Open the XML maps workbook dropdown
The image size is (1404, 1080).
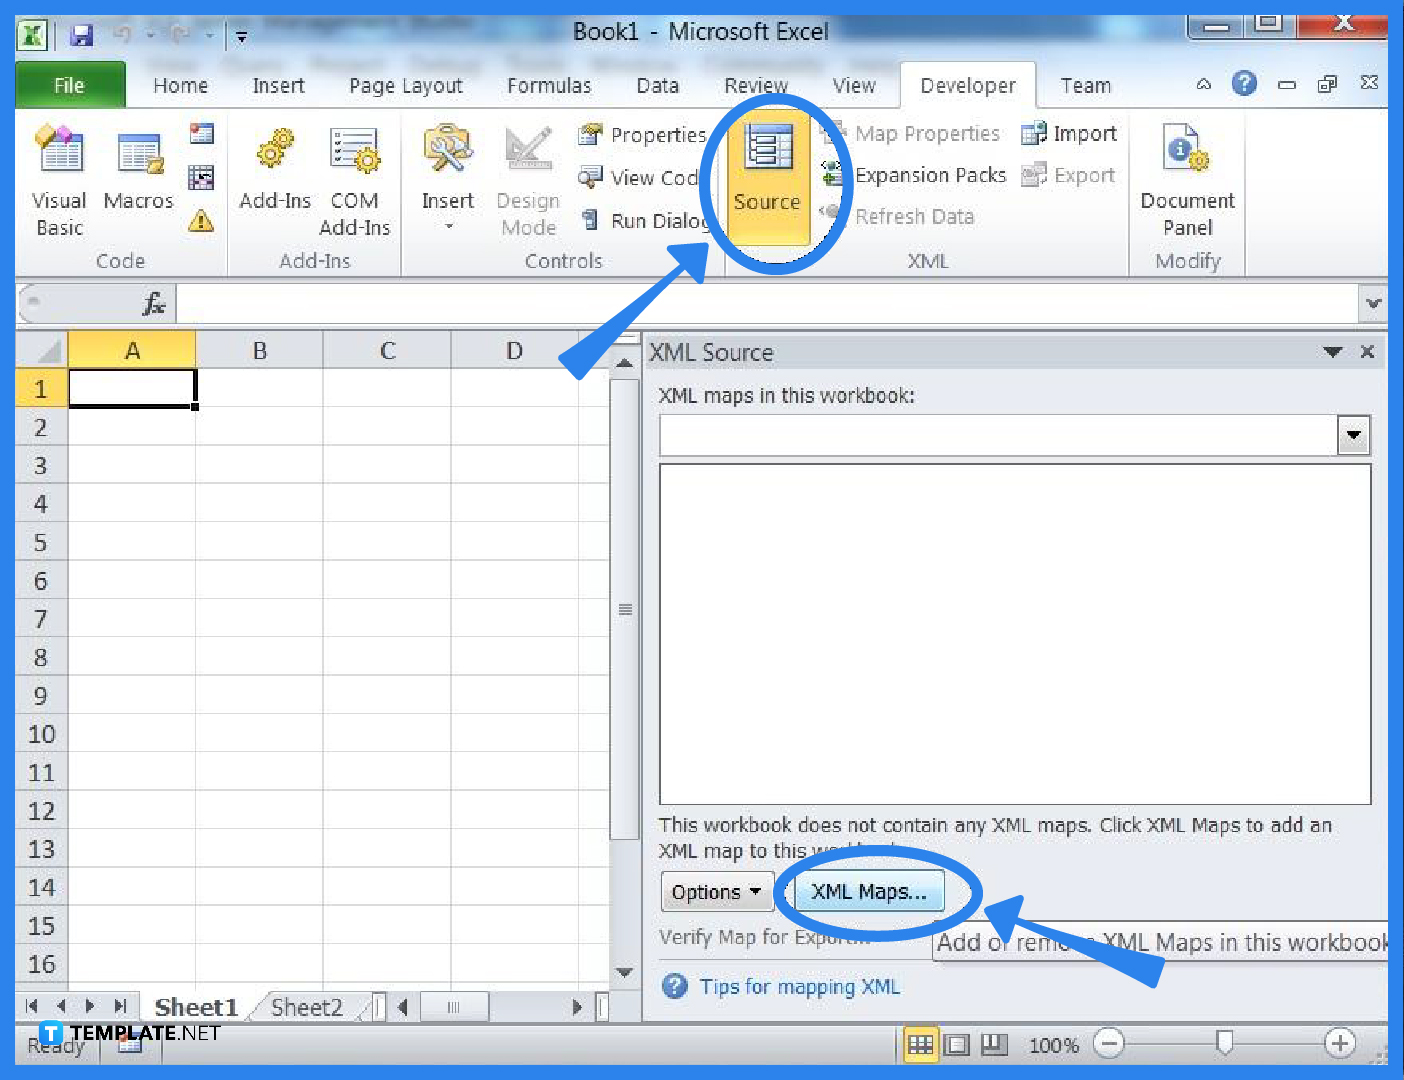(1353, 435)
